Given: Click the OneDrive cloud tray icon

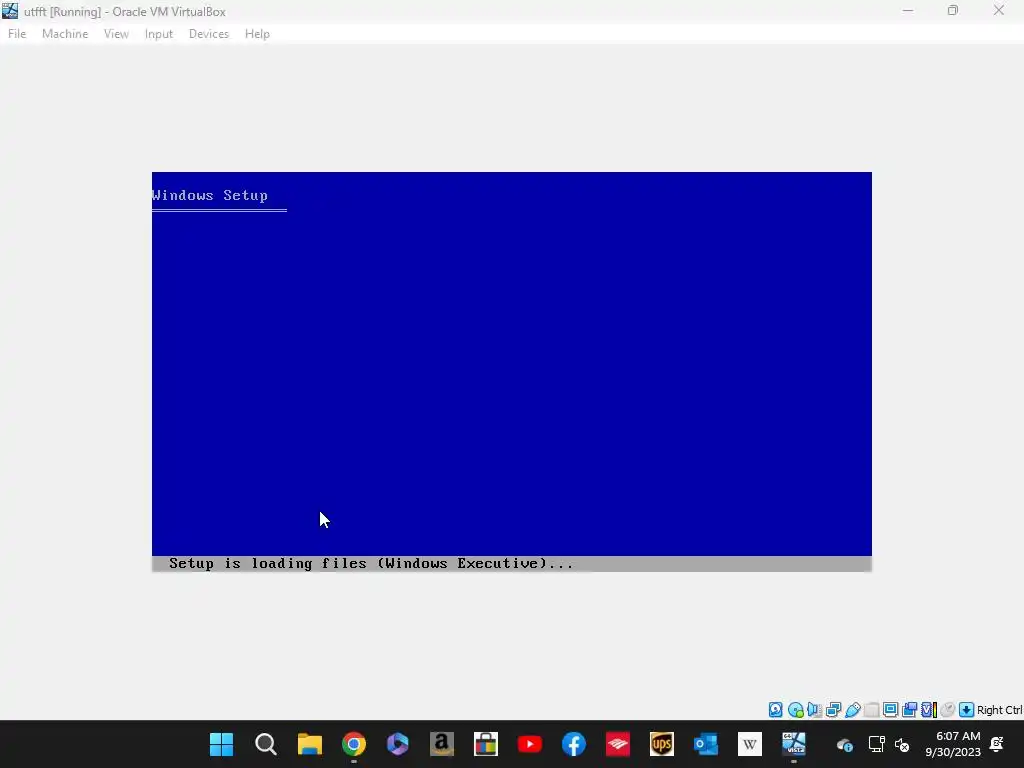Looking at the screenshot, I should [x=844, y=744].
